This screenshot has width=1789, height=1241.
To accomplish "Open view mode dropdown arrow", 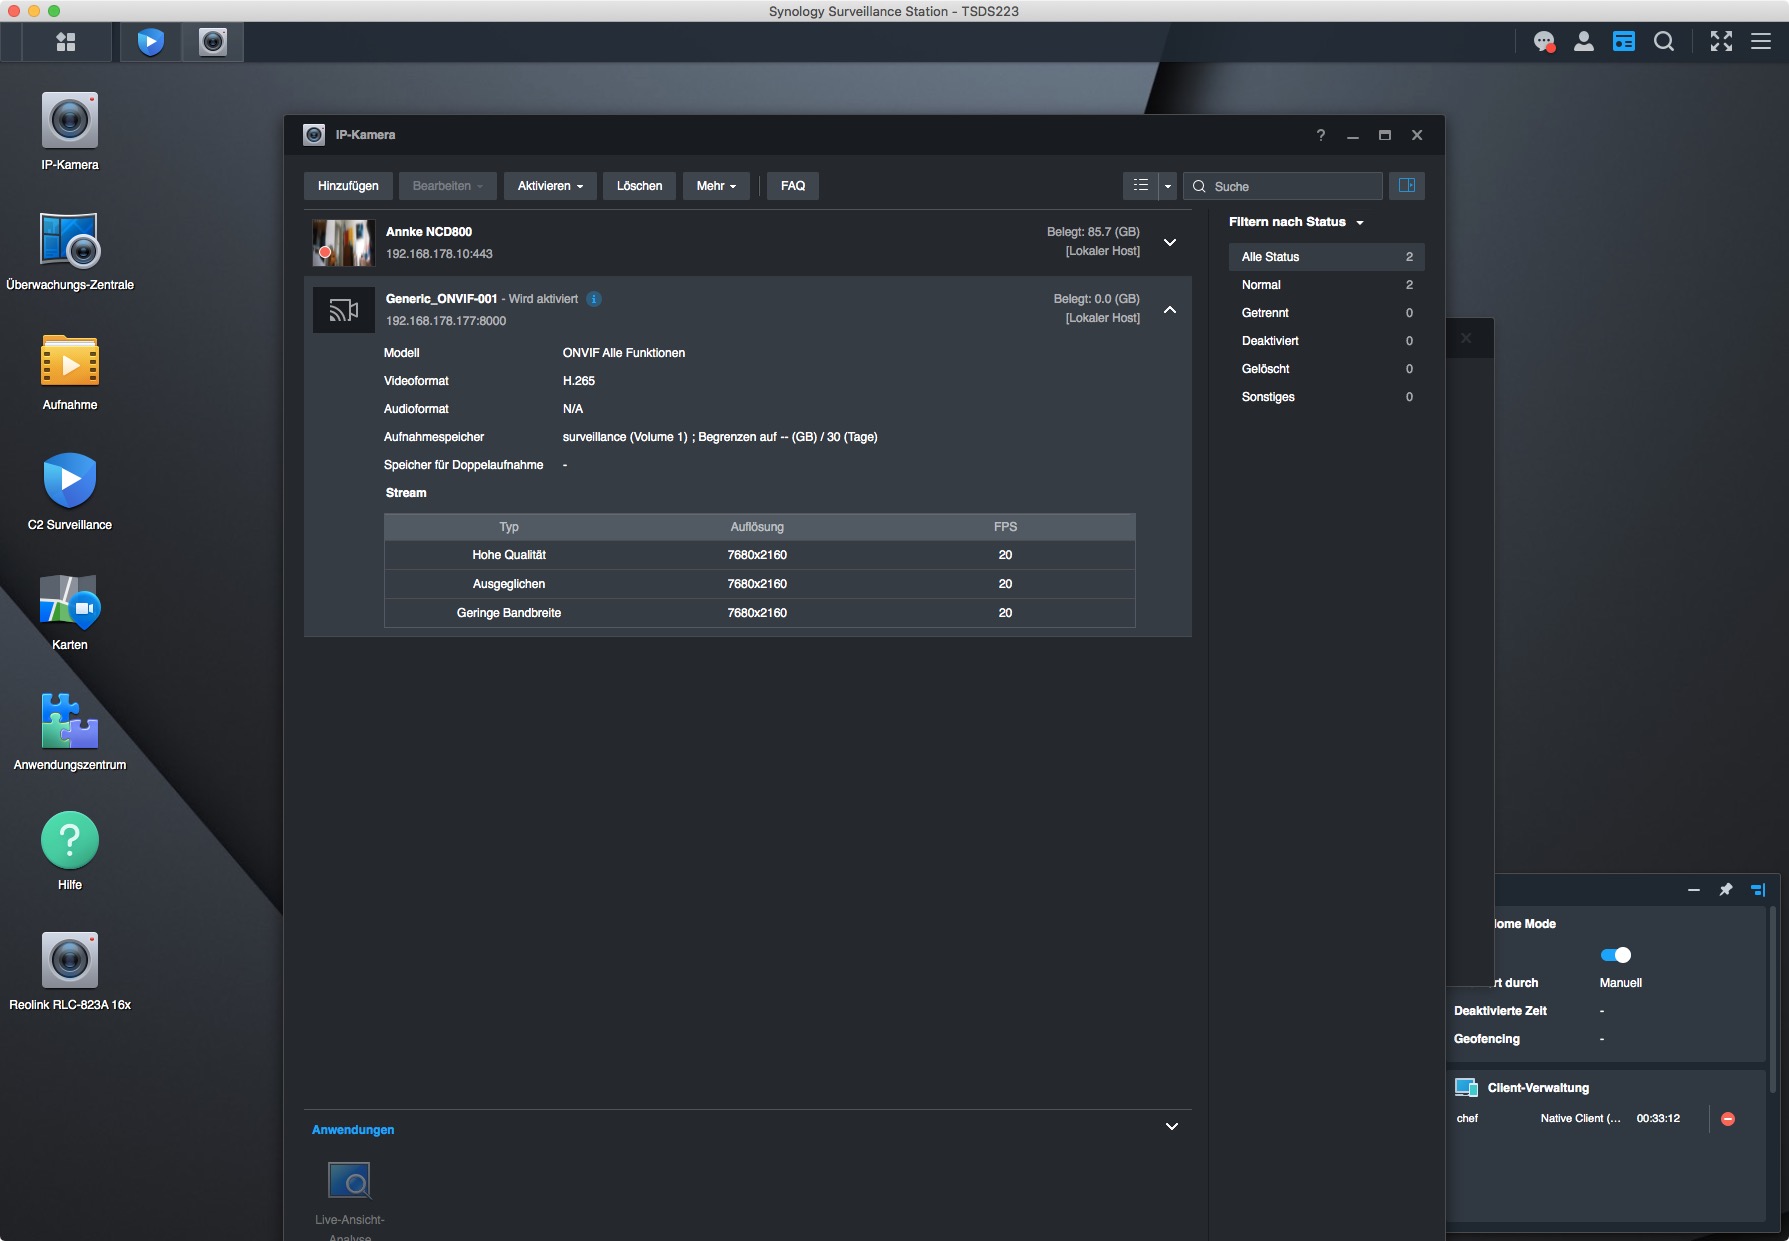I will [x=1167, y=186].
